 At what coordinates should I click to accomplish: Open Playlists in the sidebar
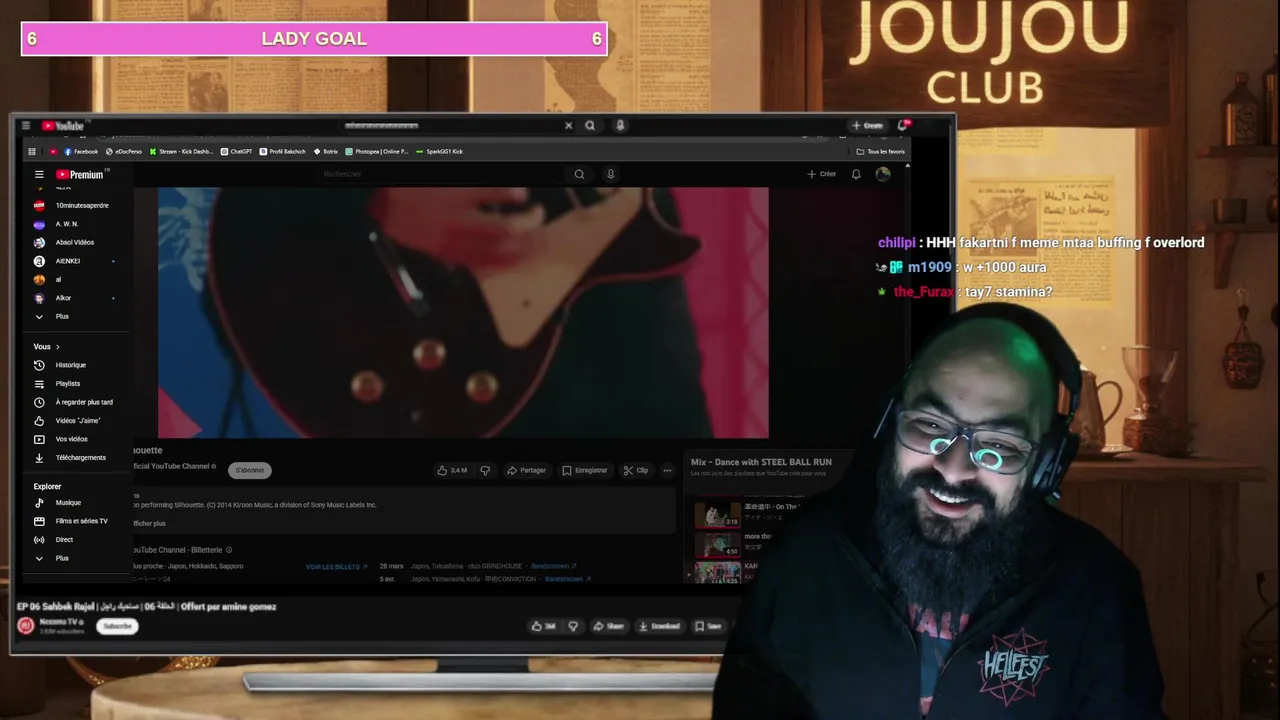coord(58,383)
